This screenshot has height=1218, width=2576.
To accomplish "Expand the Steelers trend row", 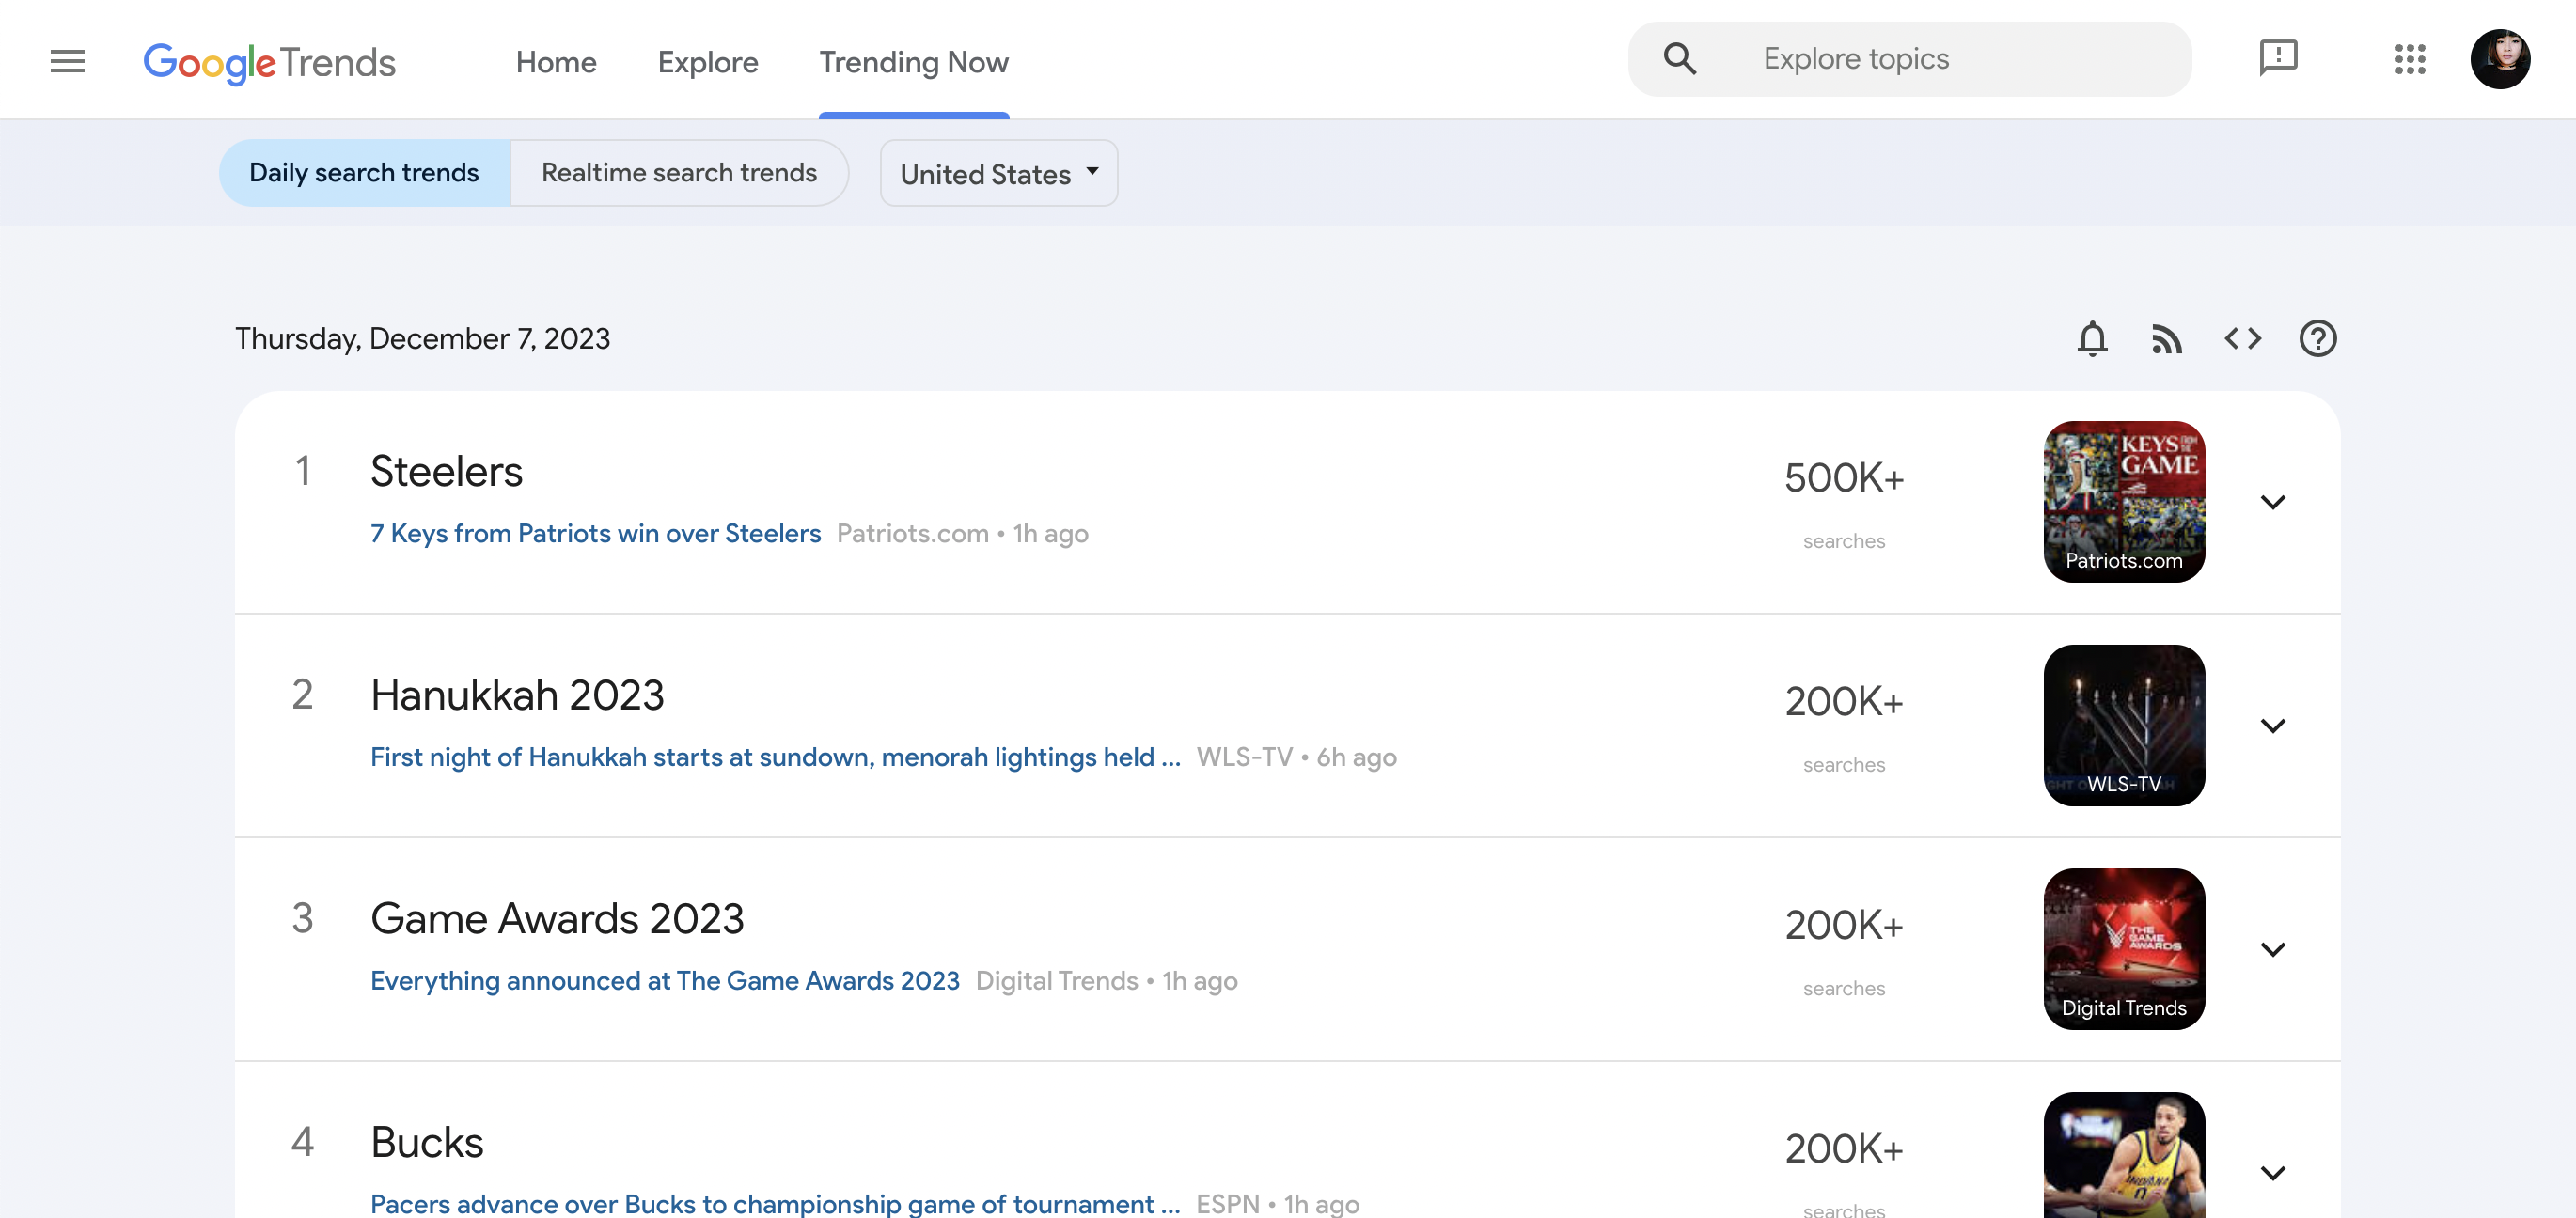I will tap(2273, 502).
